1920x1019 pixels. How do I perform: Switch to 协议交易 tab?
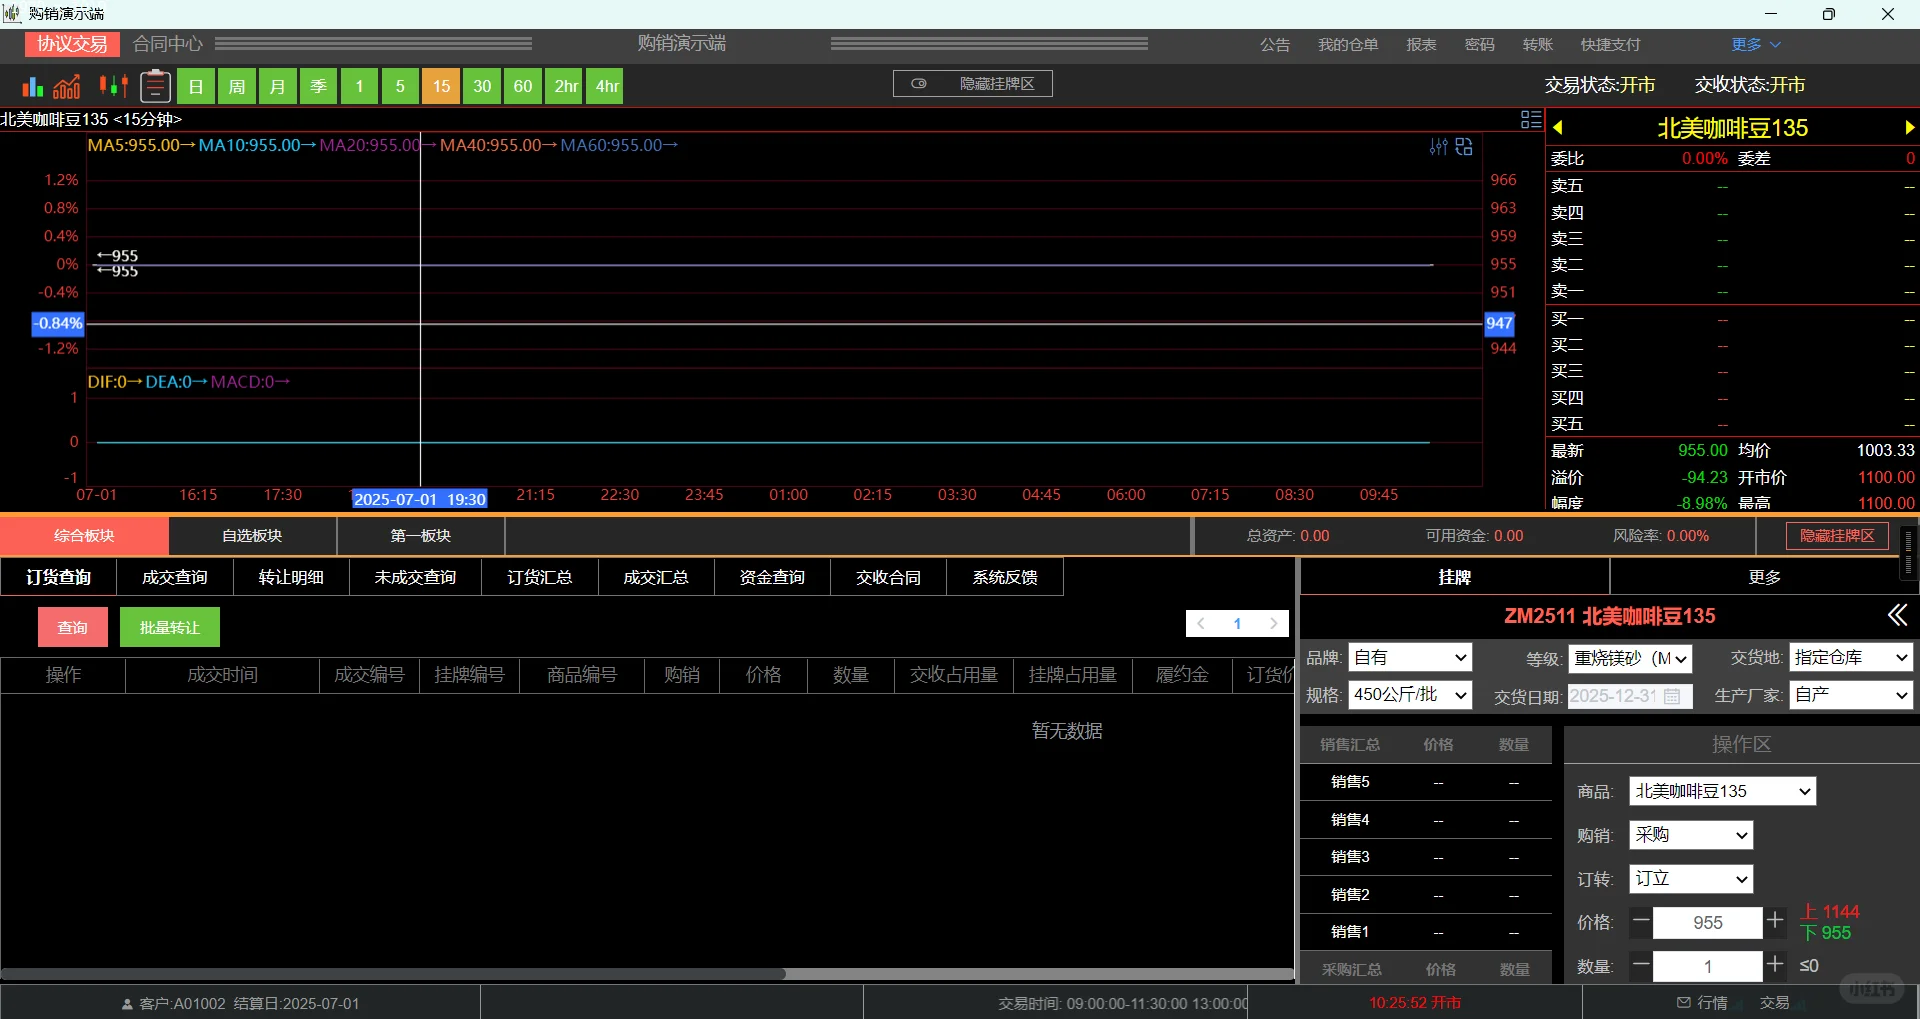click(x=72, y=44)
